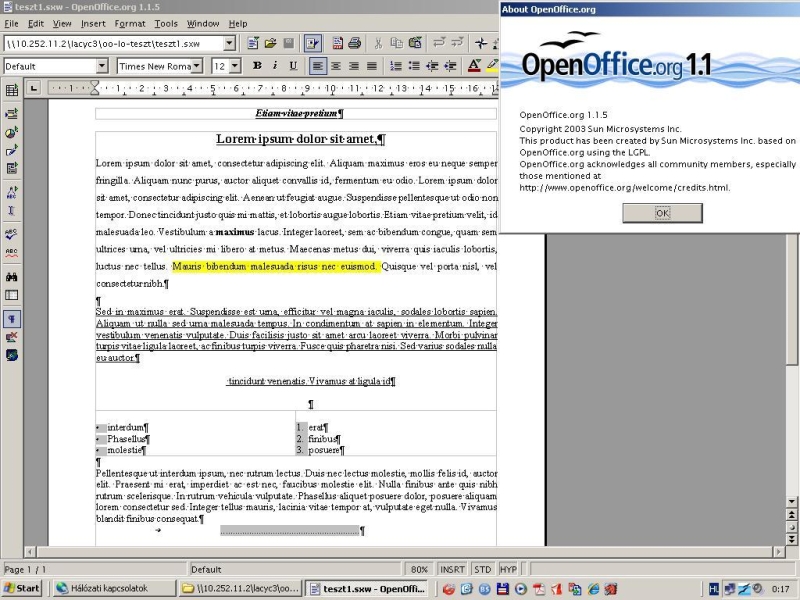Click the ruler tab stop type button
The image size is (800, 600).
(x=34, y=88)
